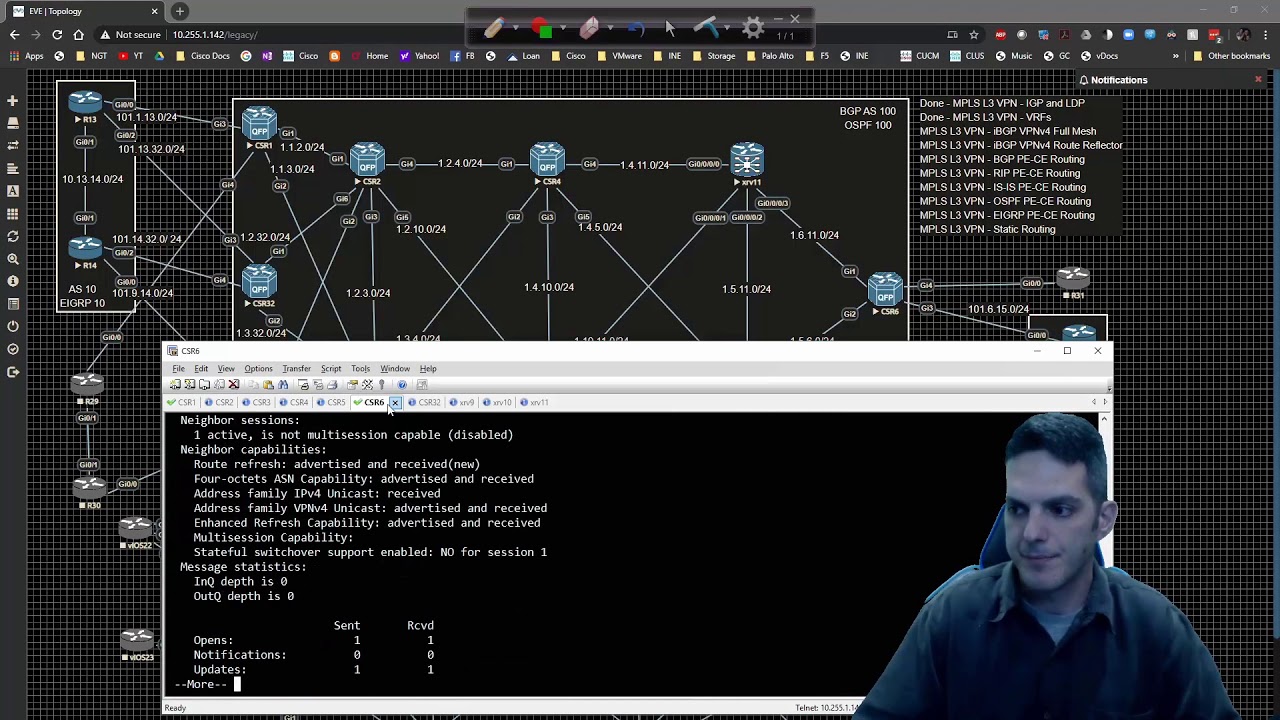Switch to the xrv9 session tab
Screen dimensions: 1280x720
coord(462,402)
